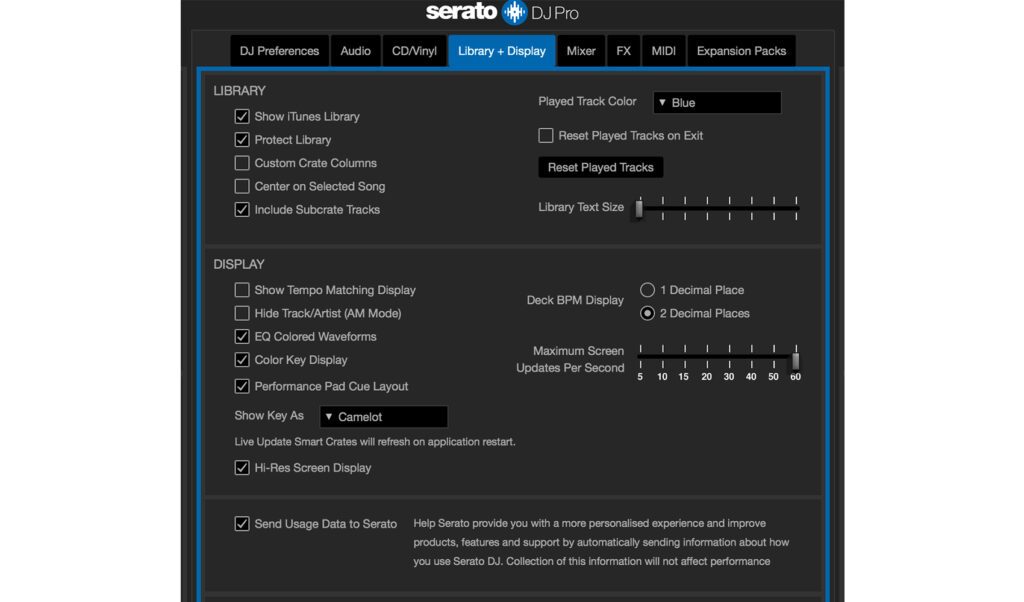The width and height of the screenshot is (1024, 602).
Task: Enable Center on Selected Song
Action: 242,186
